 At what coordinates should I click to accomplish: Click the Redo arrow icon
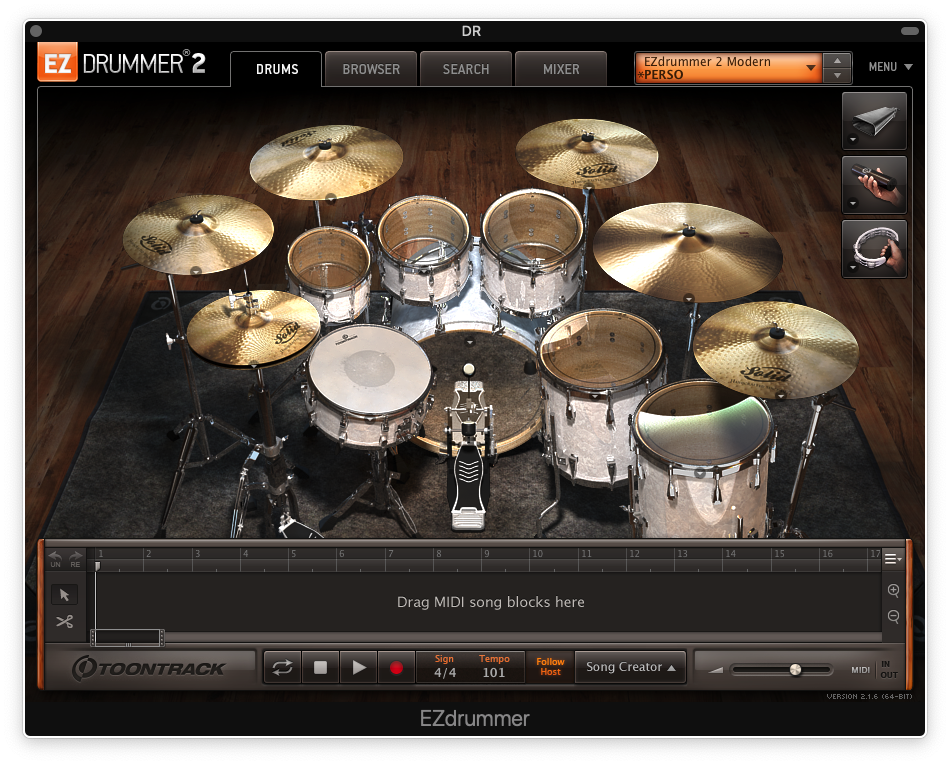click(75, 558)
